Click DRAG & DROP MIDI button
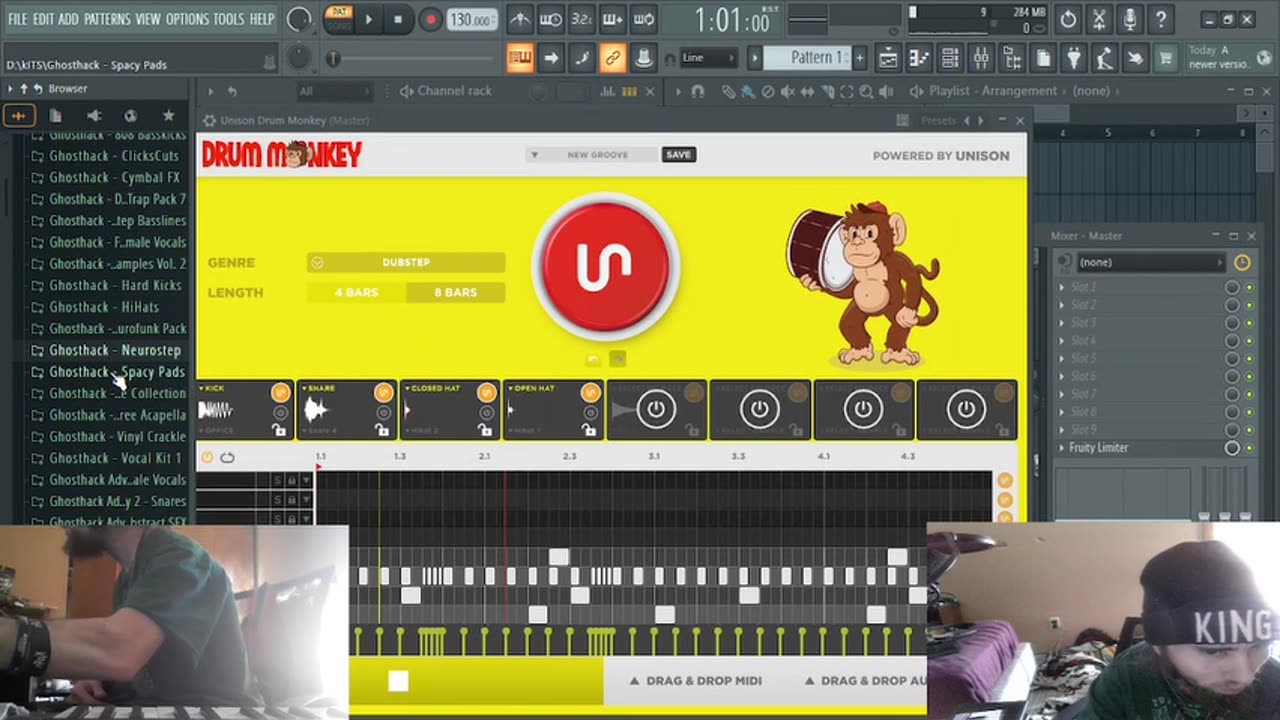Image resolution: width=1280 pixels, height=720 pixels. pyautogui.click(x=695, y=681)
